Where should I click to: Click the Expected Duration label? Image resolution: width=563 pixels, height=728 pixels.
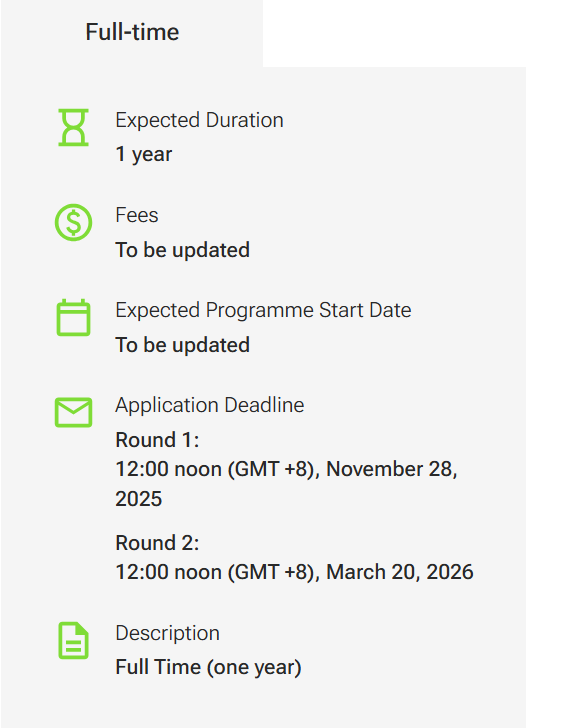point(199,120)
